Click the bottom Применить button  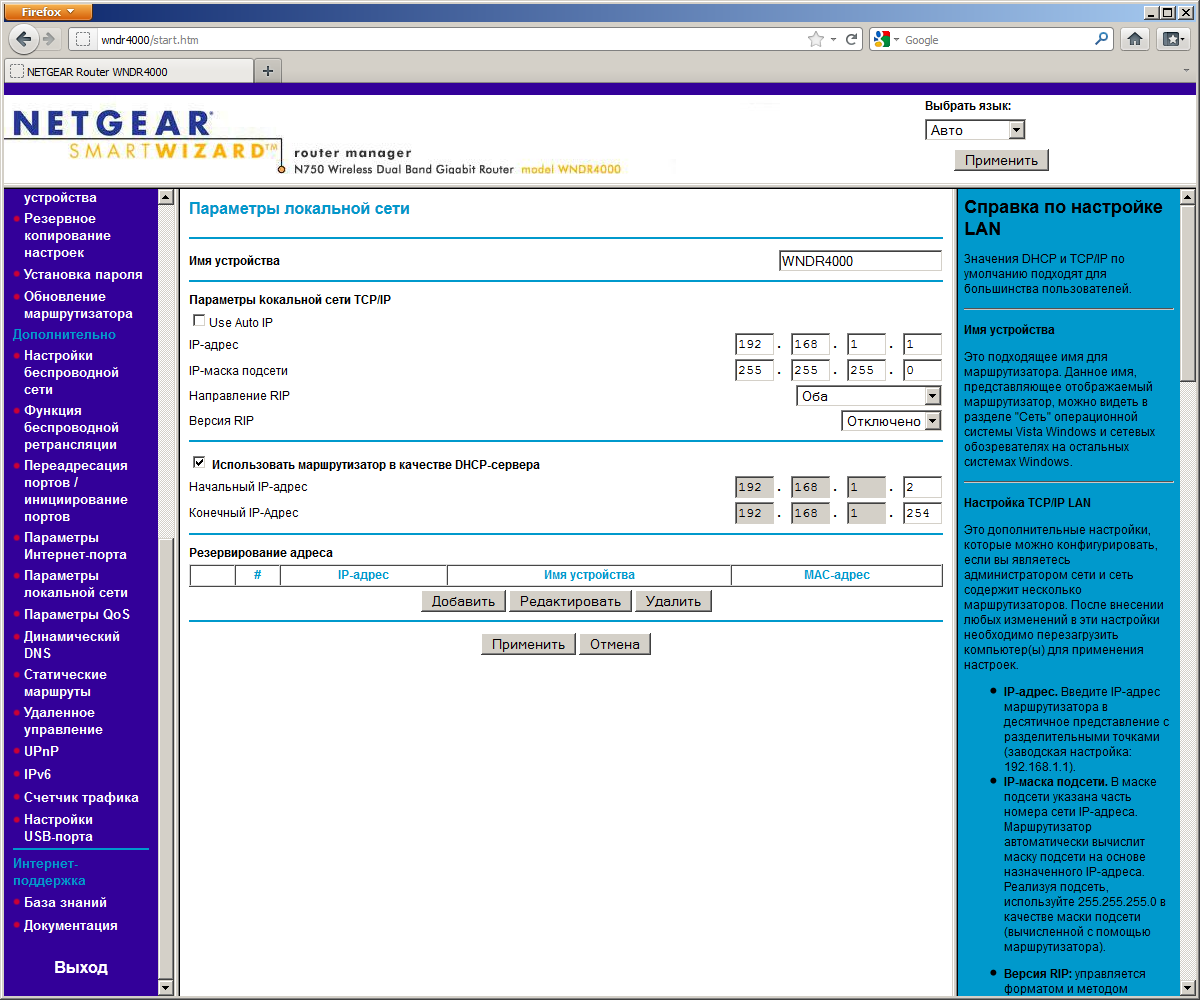point(529,644)
